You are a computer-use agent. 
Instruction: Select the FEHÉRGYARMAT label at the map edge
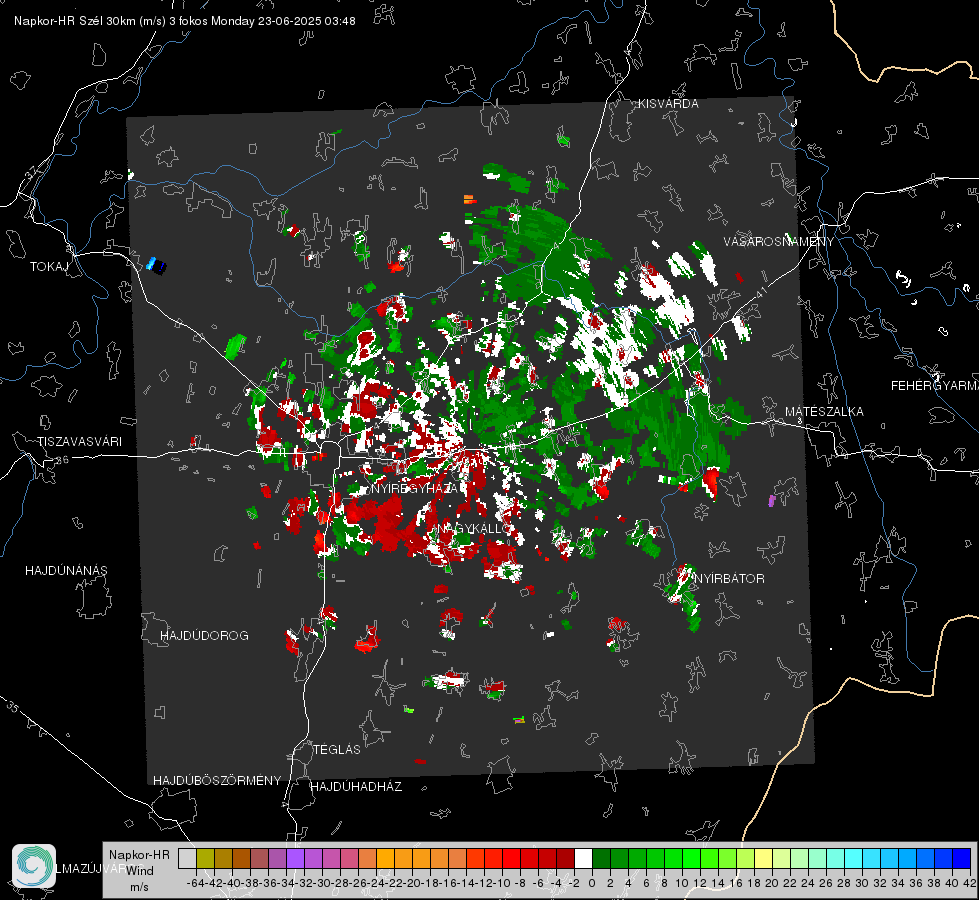coord(935,386)
